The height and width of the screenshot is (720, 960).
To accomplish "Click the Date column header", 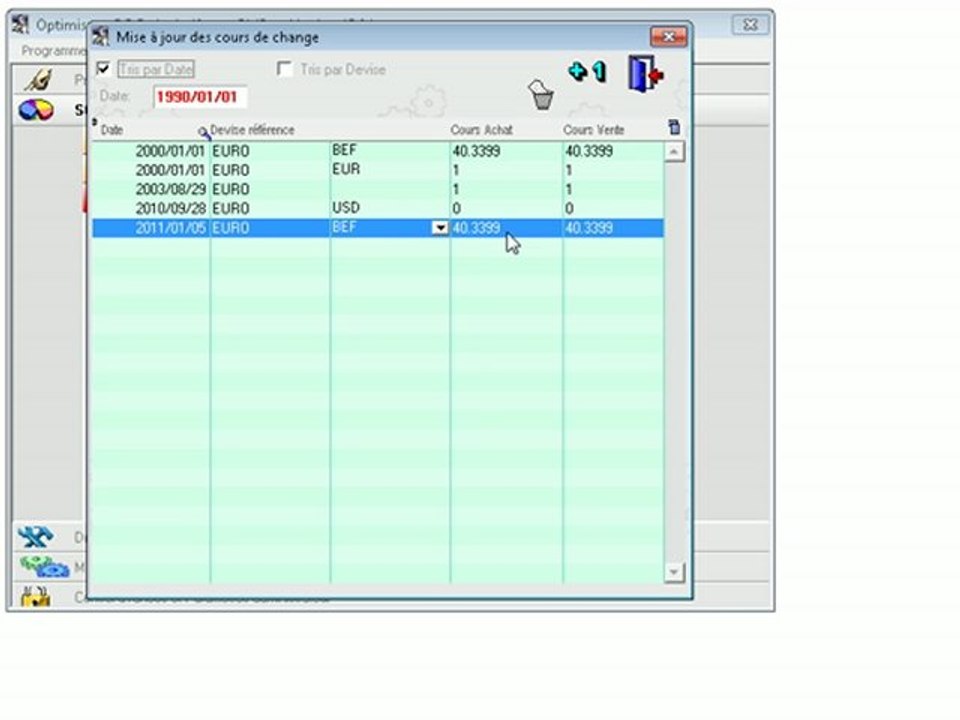I will click(112, 130).
